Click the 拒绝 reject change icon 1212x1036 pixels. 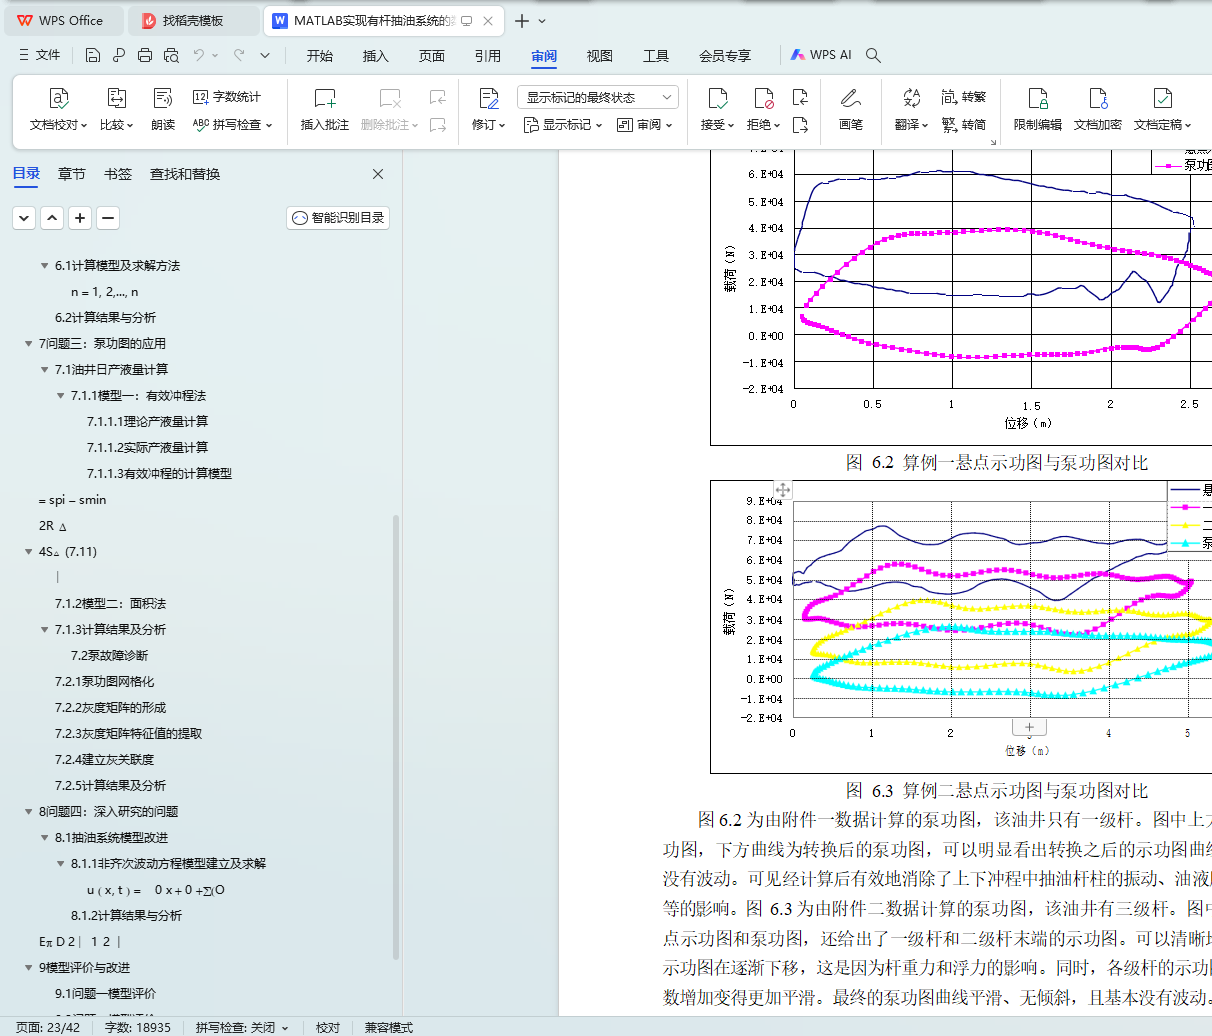coord(763,98)
